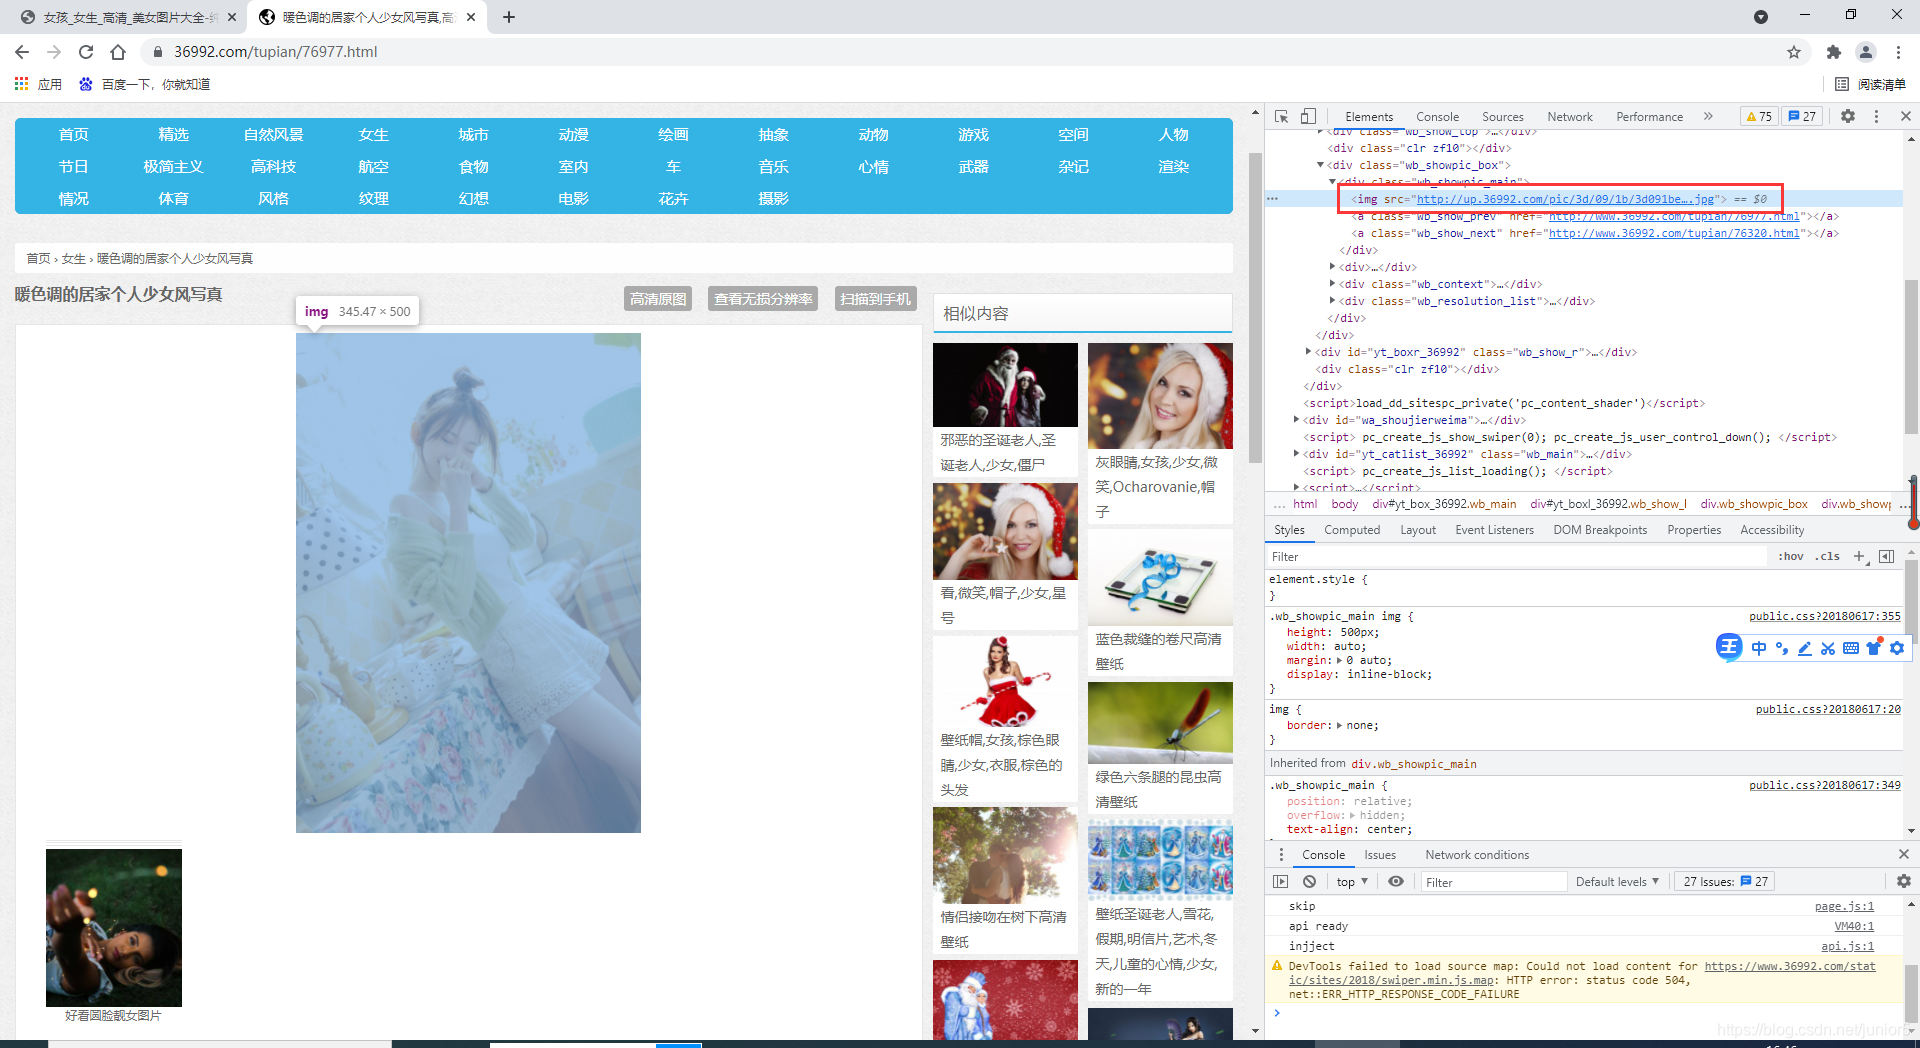This screenshot has height=1048, width=1920.
Task: Toggle the .cls class editor
Action: click(x=1829, y=557)
